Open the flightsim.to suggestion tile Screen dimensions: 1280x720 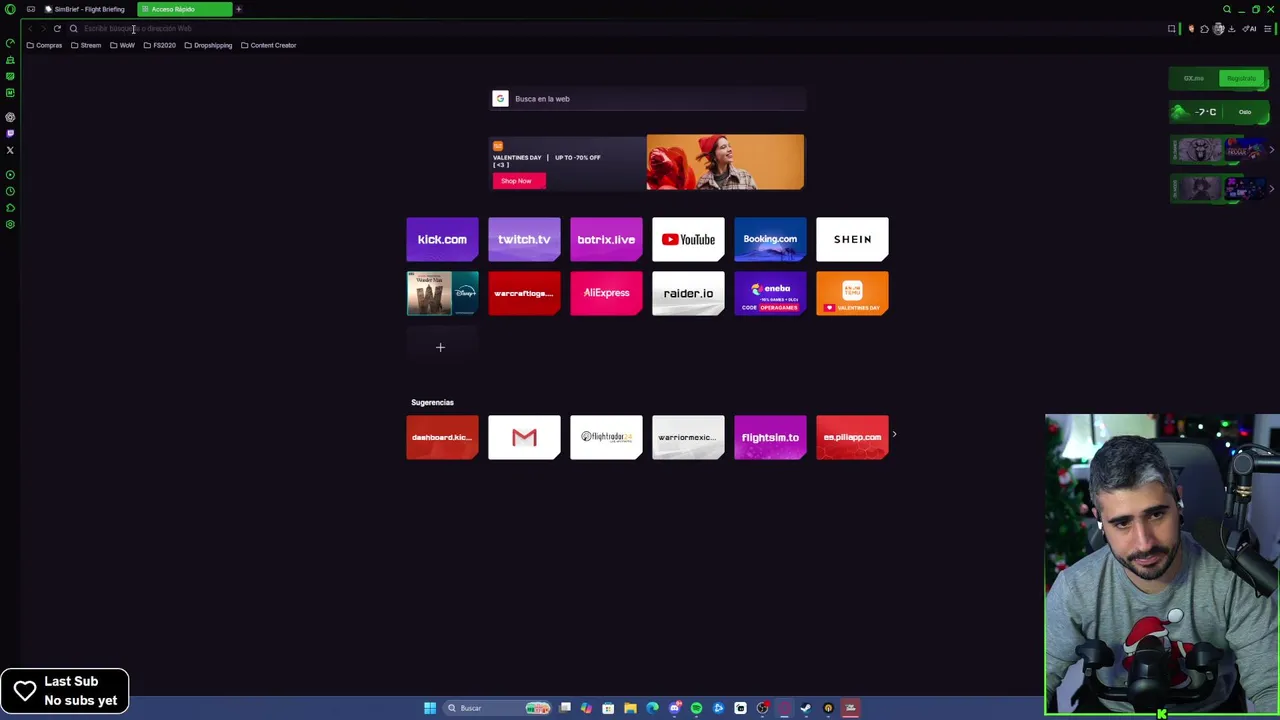[x=770, y=437]
